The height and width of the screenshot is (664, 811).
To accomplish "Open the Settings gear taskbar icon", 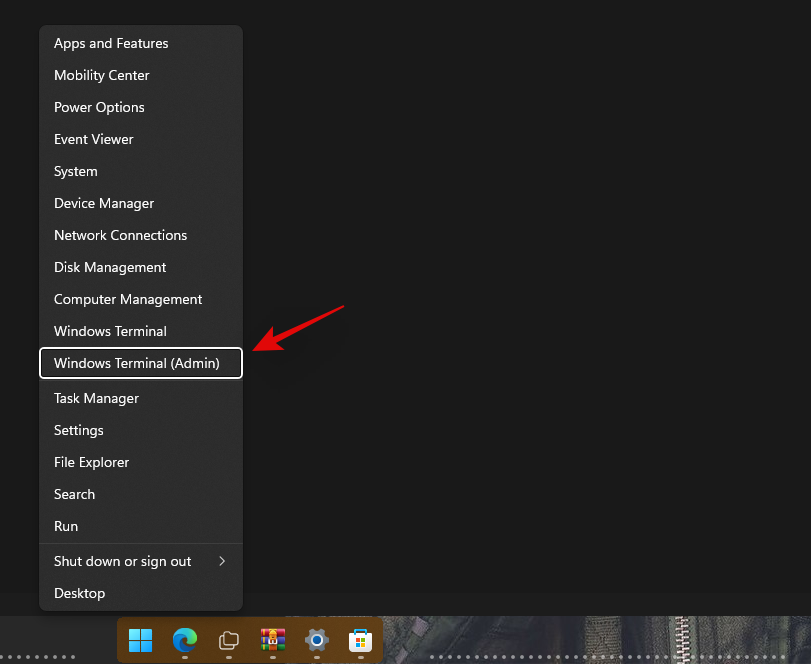I will tap(317, 639).
